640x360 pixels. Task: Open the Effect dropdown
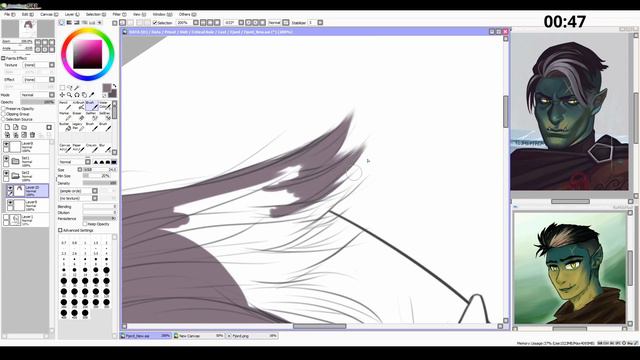click(x=52, y=80)
